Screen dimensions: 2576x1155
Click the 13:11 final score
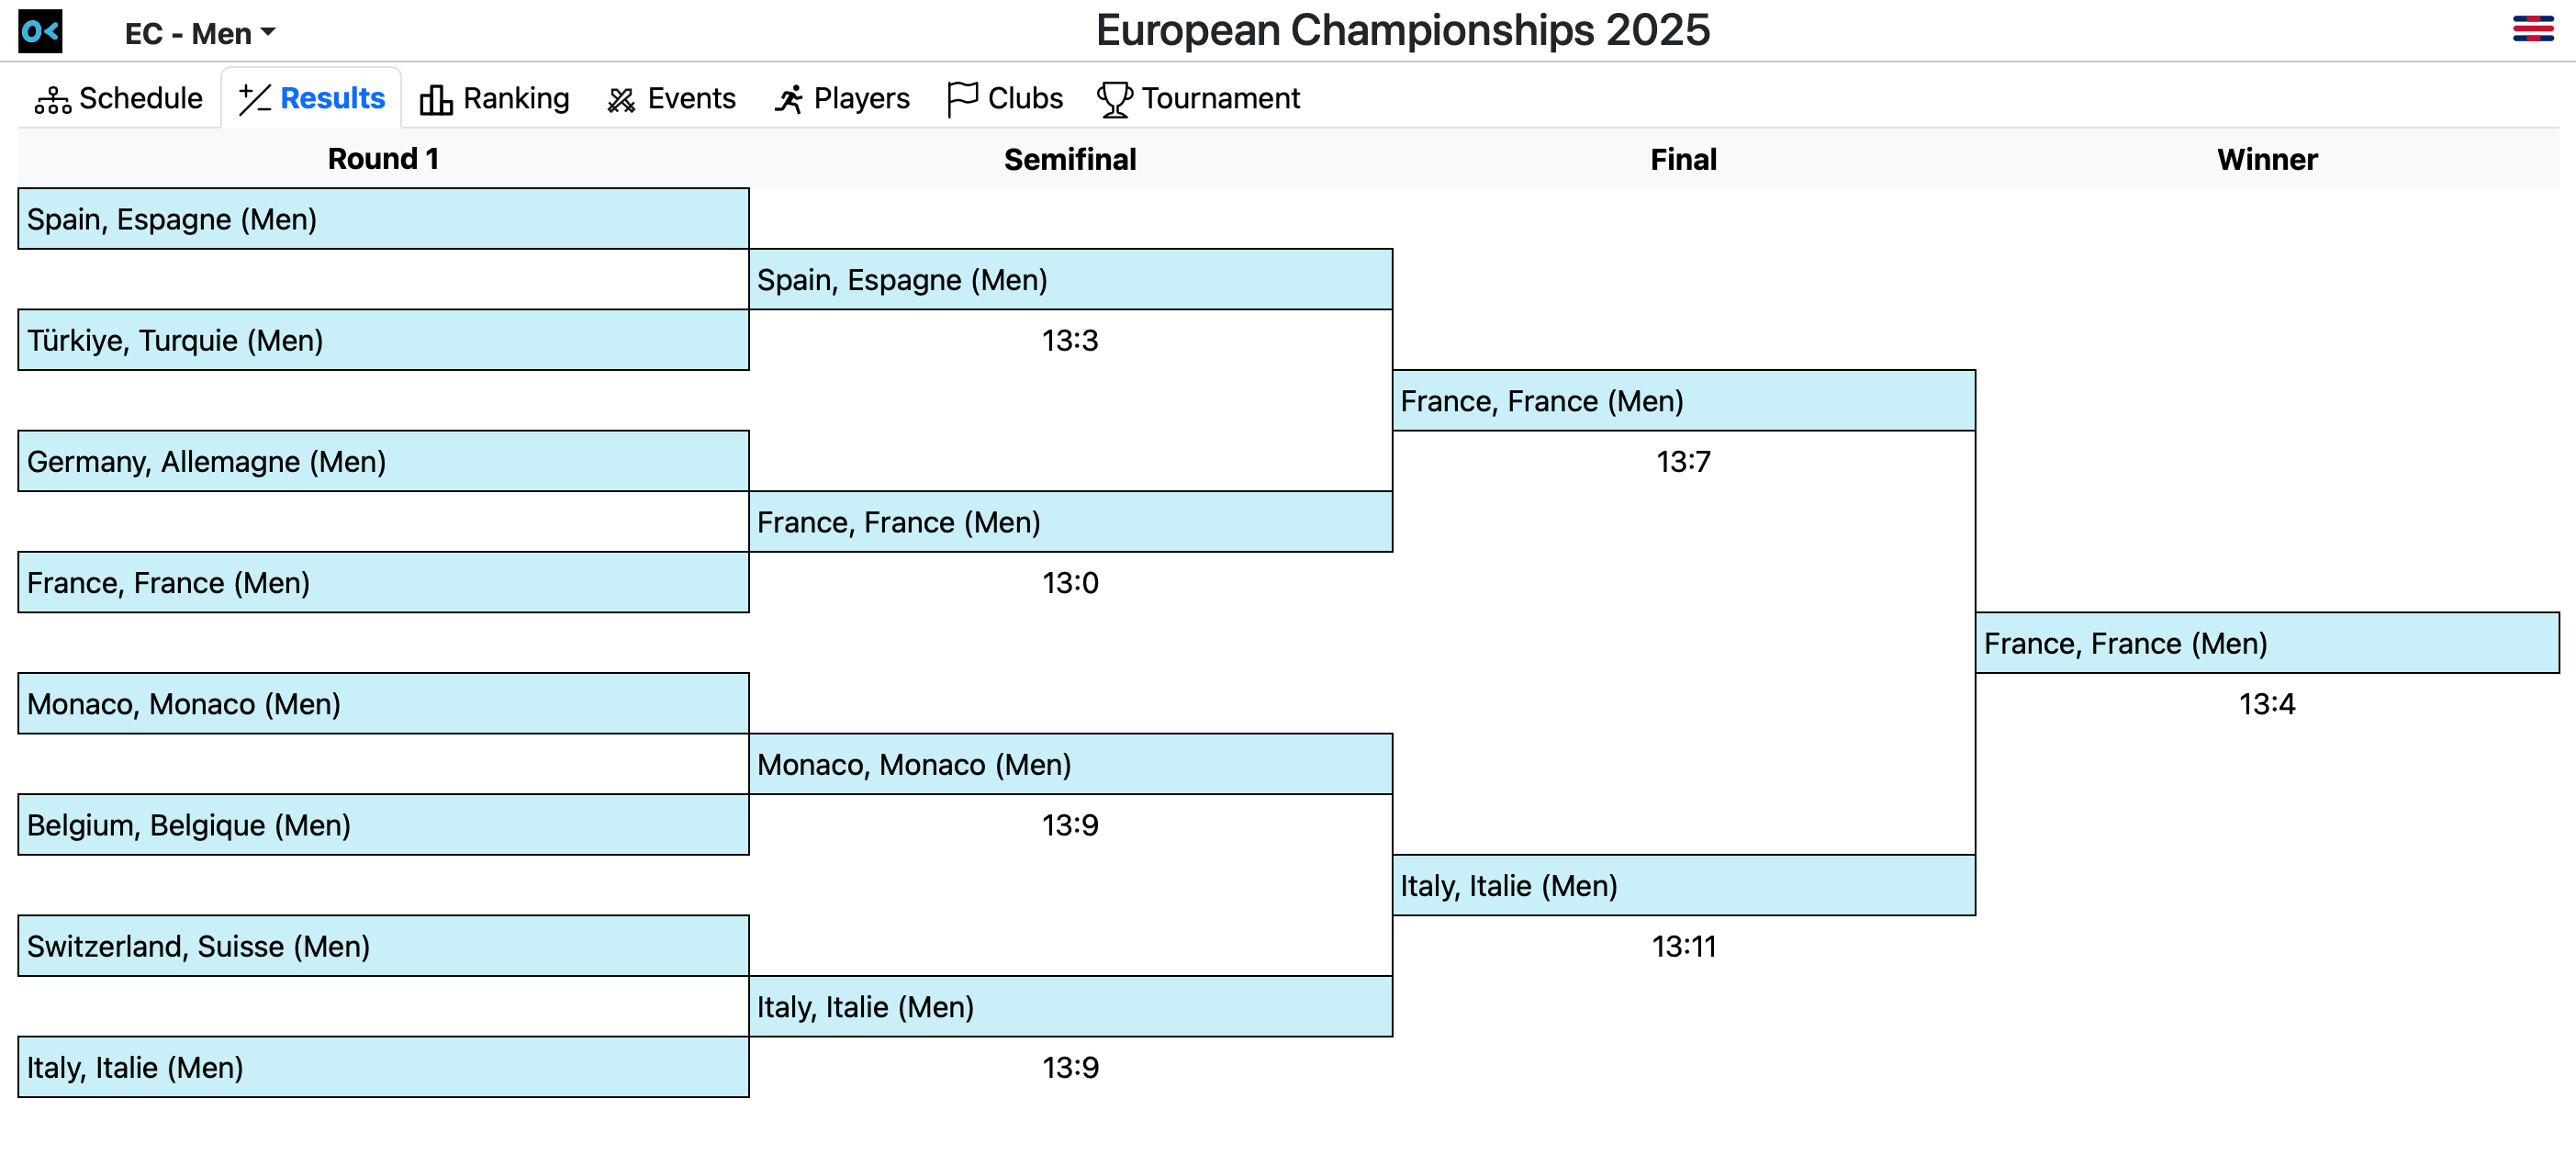pyautogui.click(x=1683, y=946)
